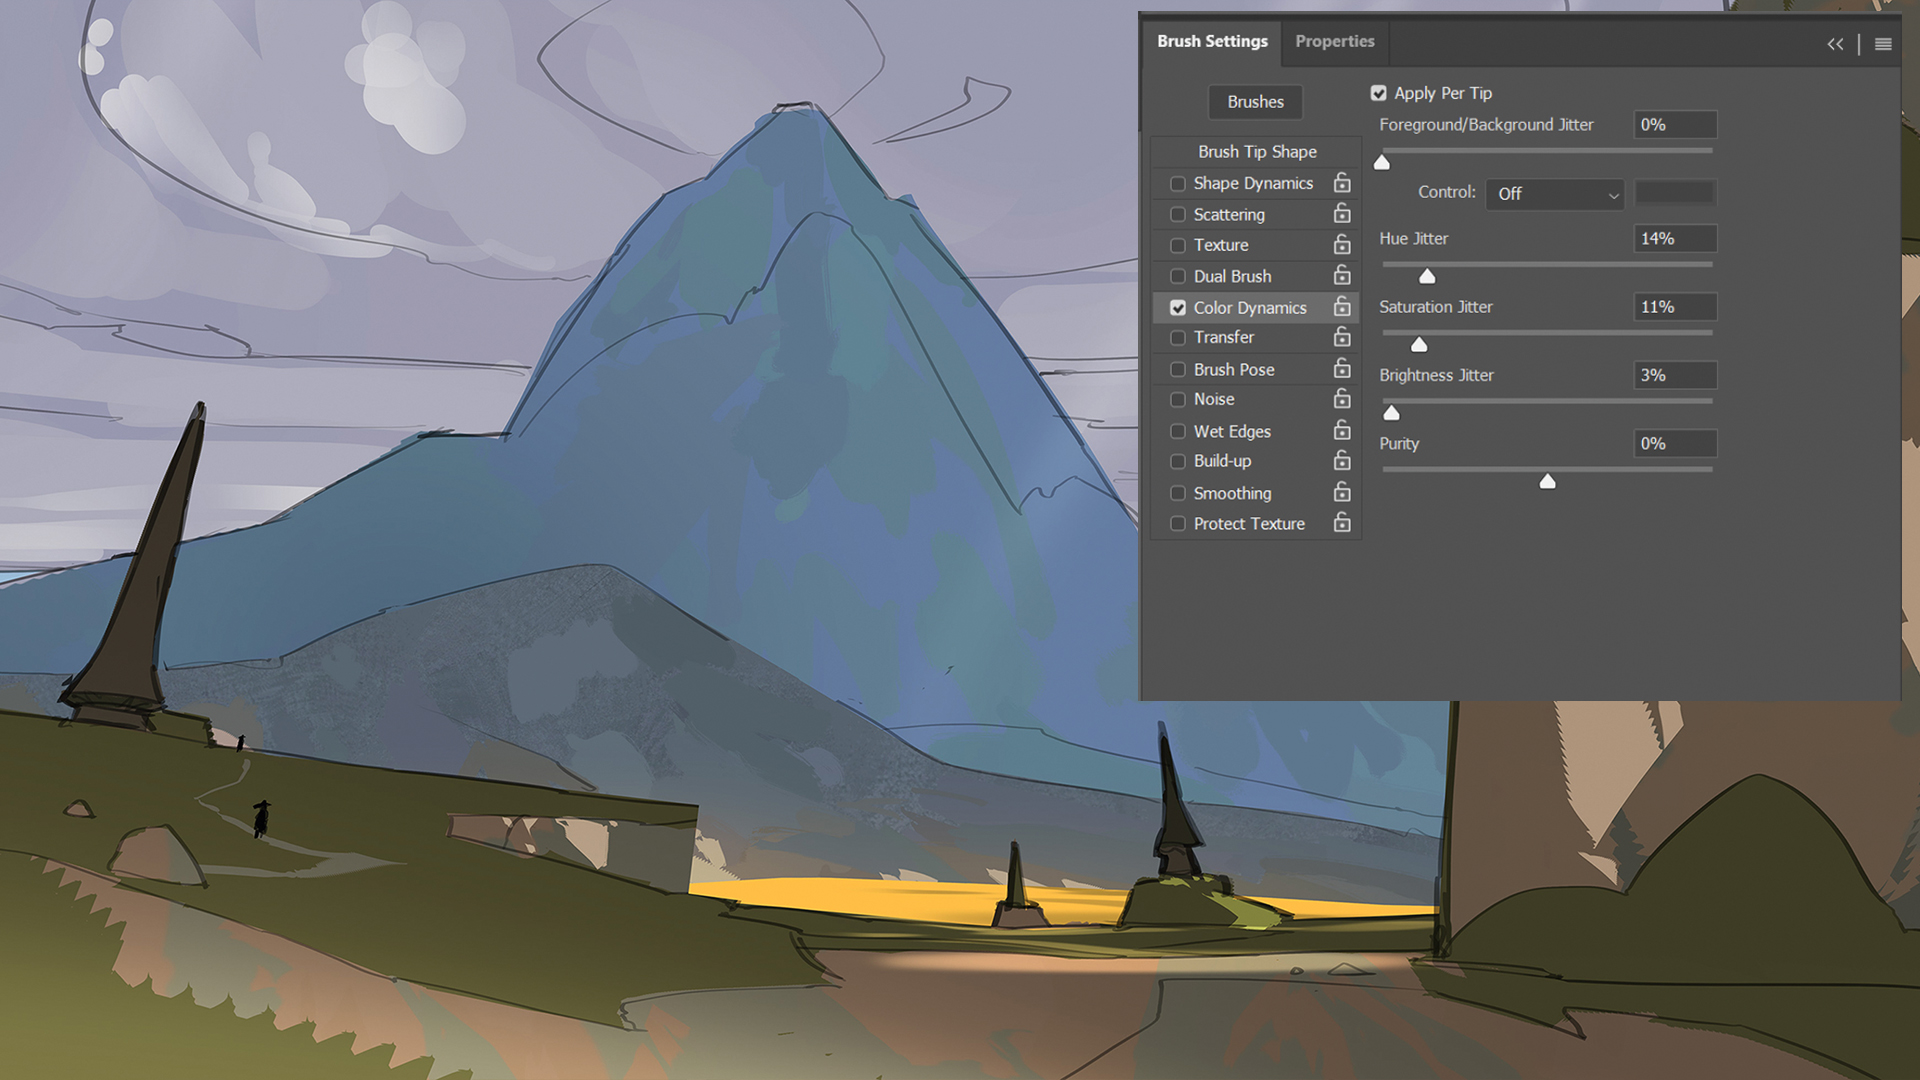The image size is (1920, 1080).
Task: Toggle lock icon for Color Dynamics
Action: coord(1342,307)
